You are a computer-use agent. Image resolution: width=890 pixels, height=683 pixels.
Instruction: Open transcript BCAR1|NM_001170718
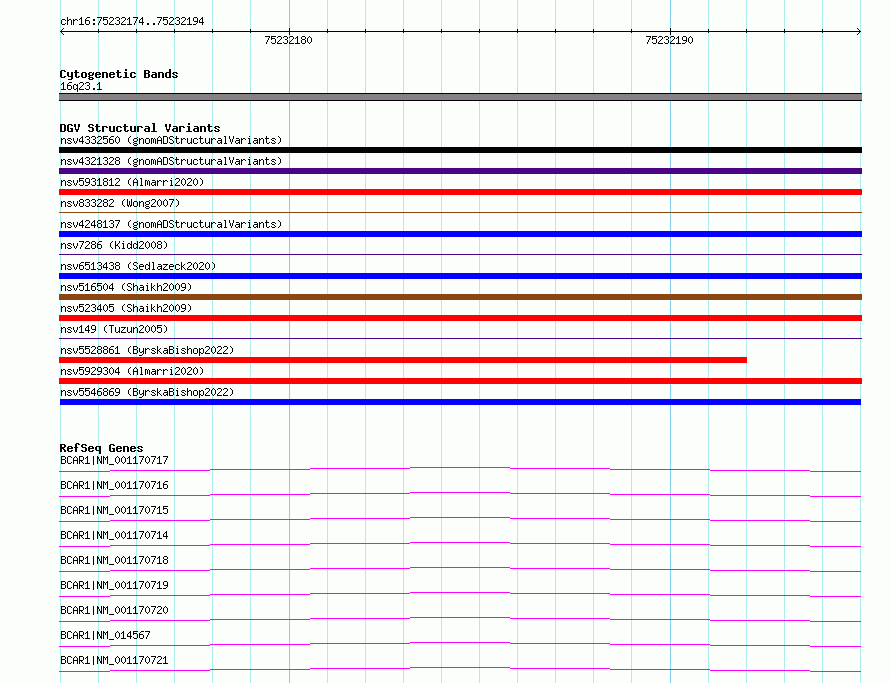114,560
